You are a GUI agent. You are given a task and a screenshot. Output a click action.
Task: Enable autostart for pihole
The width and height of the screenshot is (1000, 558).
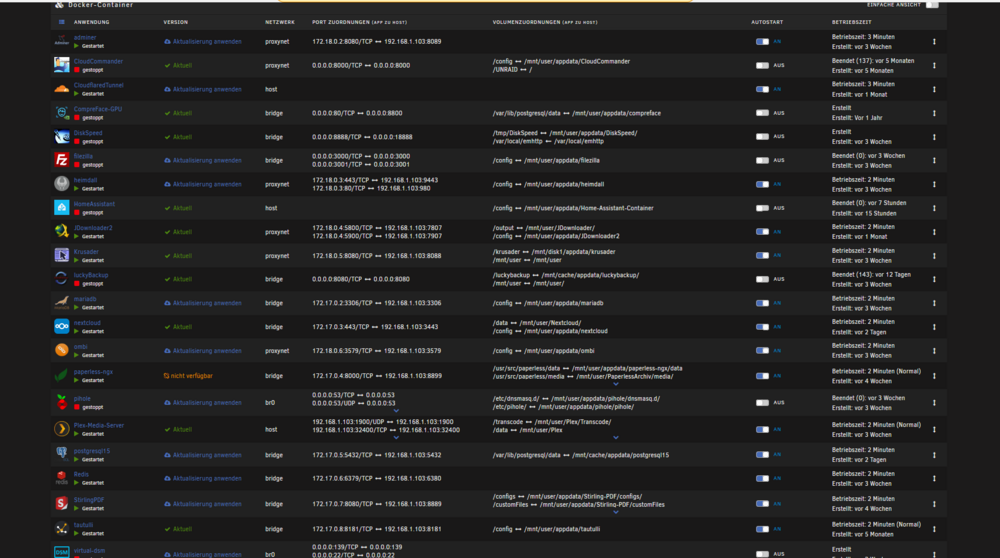(x=762, y=402)
